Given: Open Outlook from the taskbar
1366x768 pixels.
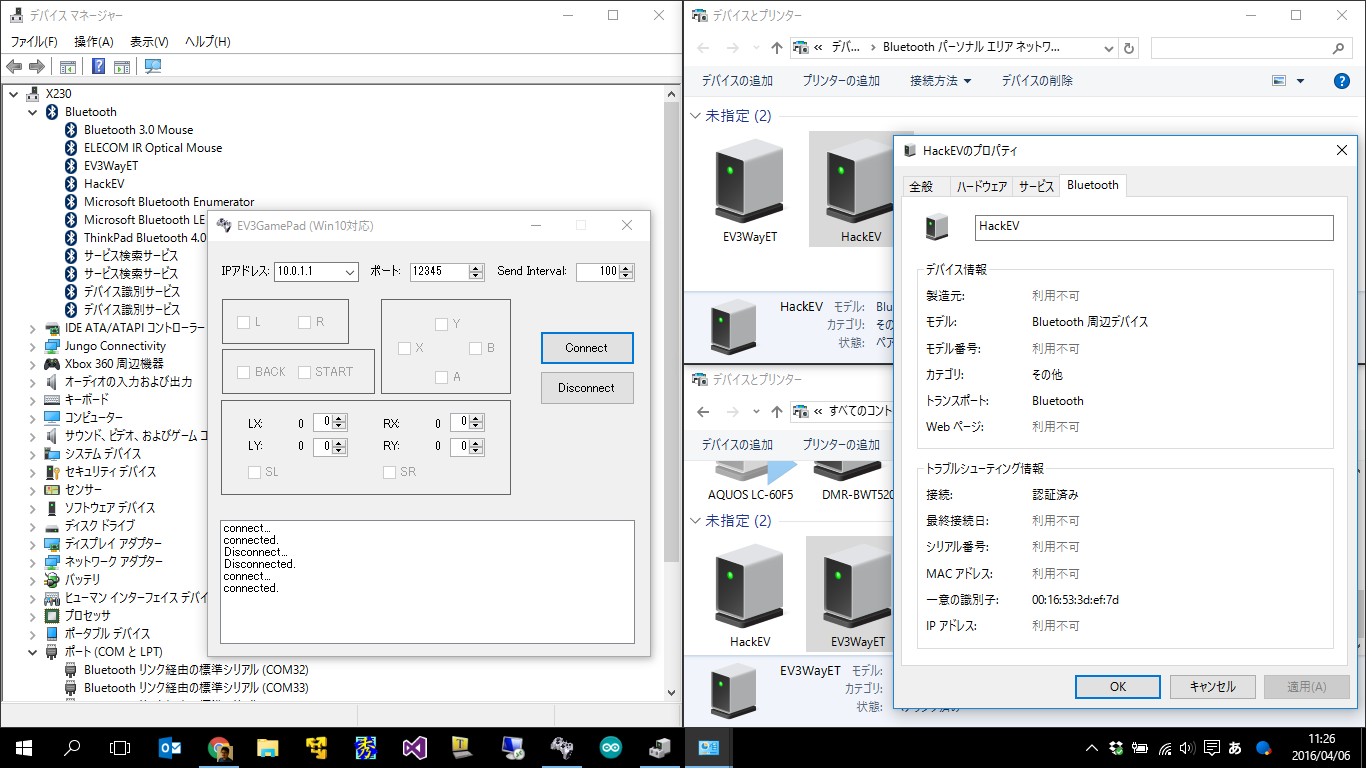Looking at the screenshot, I should (170, 747).
